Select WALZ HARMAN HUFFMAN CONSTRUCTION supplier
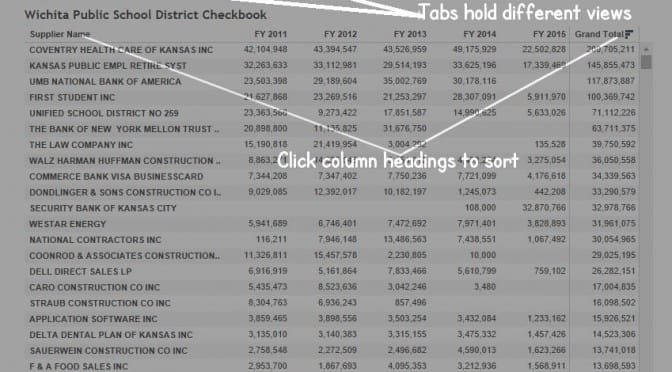Viewport: 672px width, 372px height. 125,161
